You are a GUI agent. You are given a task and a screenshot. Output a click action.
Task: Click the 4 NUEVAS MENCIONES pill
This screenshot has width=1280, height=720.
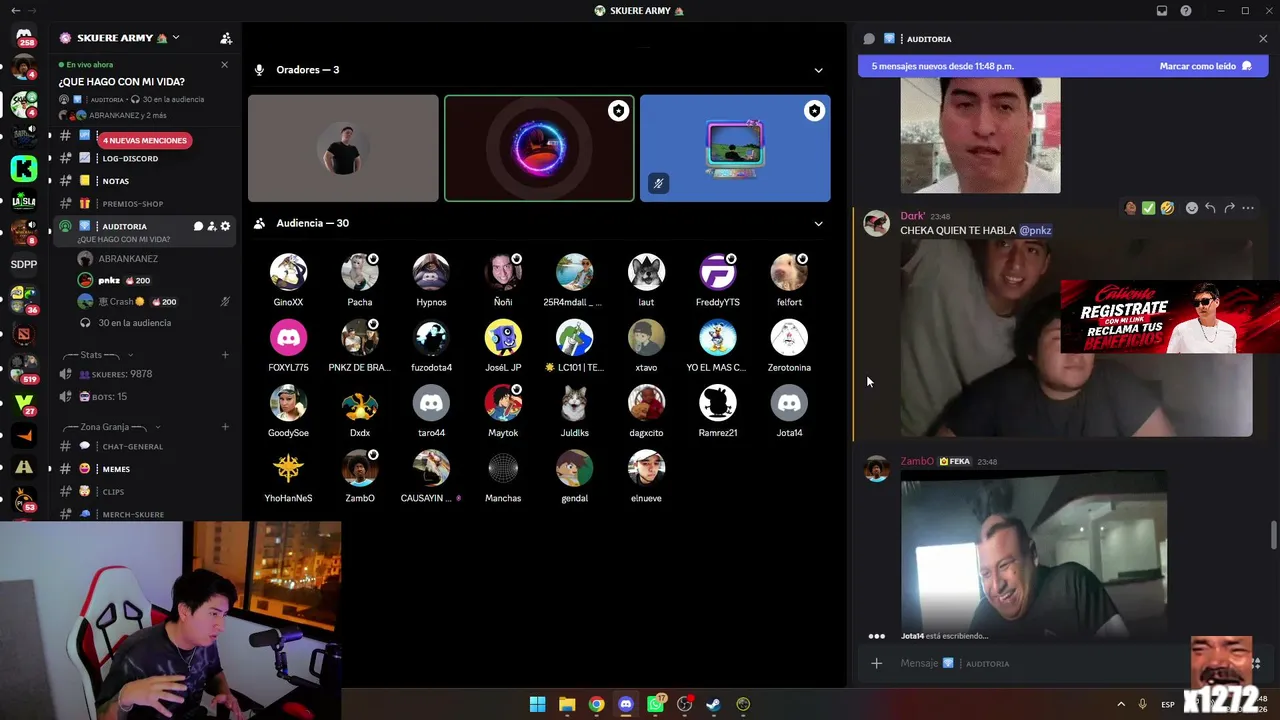click(x=144, y=140)
